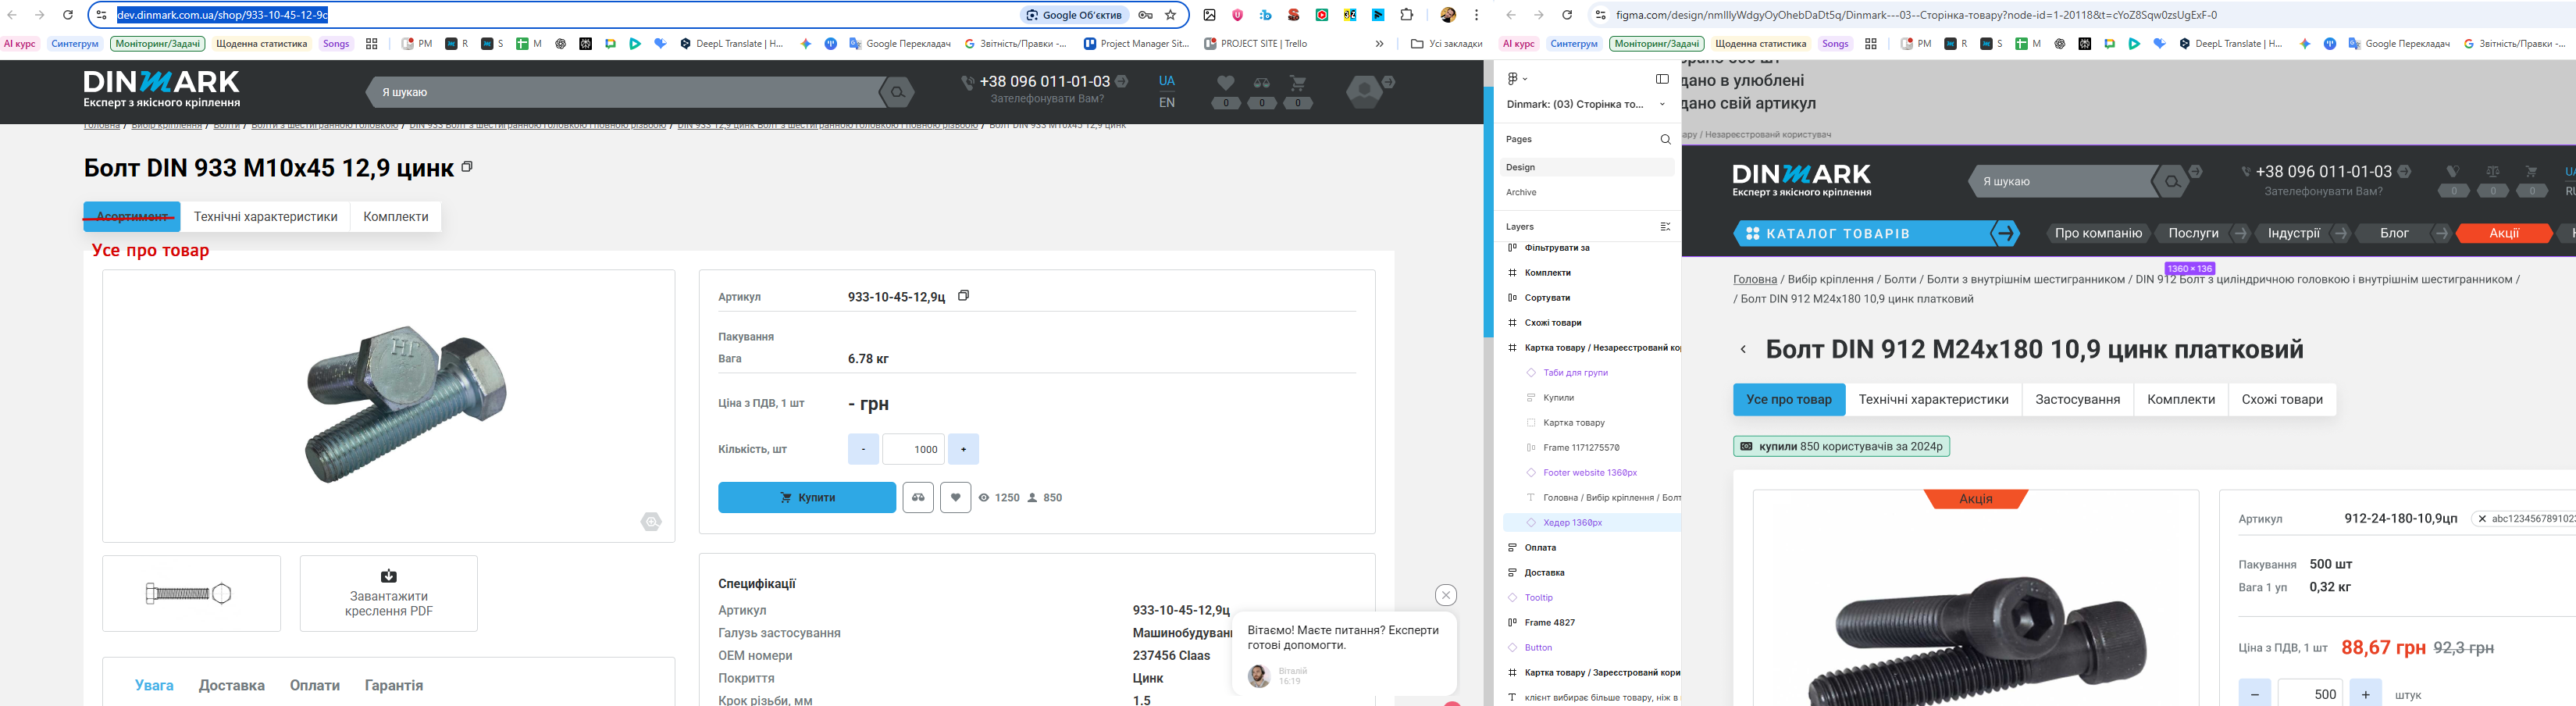This screenshot has width=2576, height=706.
Task: Click the hexagon search button on dev site
Action: tap(897, 92)
